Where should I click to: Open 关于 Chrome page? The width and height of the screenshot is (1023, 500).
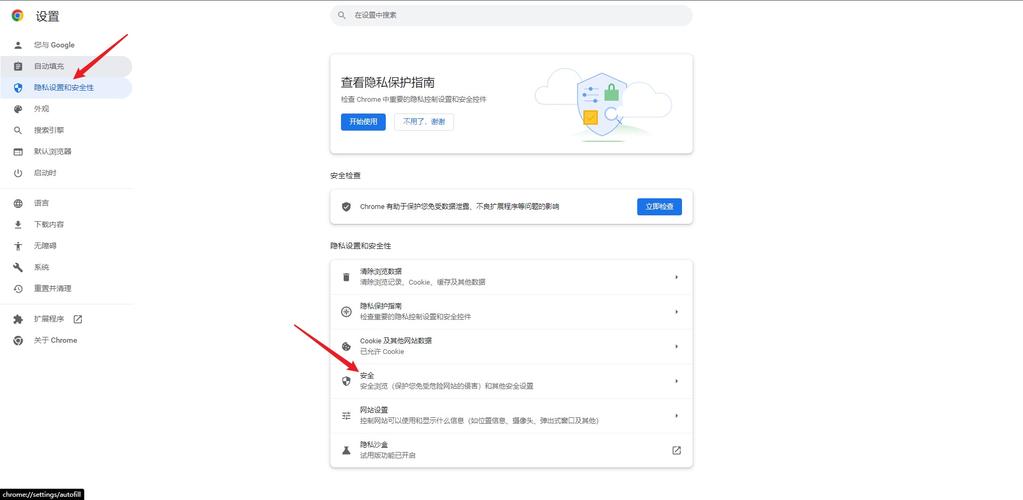pos(66,340)
